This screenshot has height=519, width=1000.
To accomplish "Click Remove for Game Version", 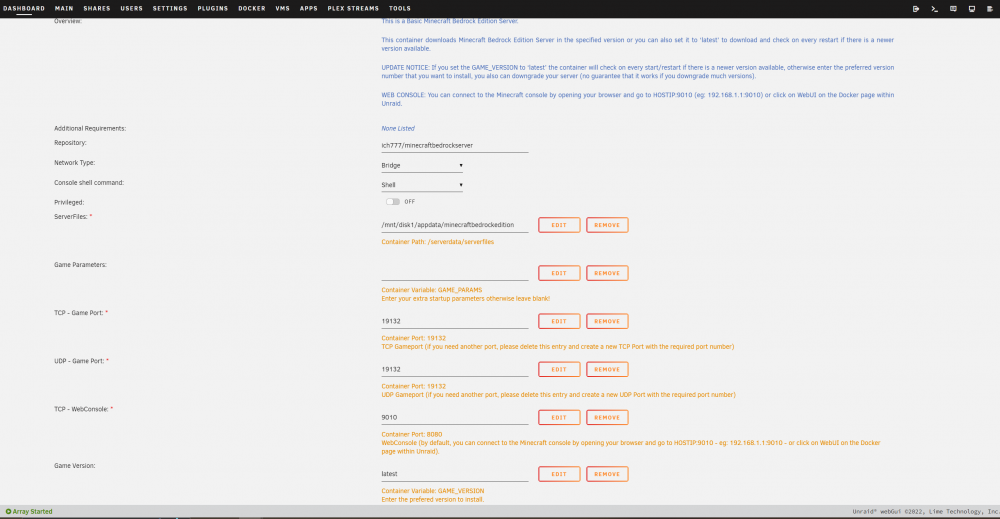I will tap(607, 474).
